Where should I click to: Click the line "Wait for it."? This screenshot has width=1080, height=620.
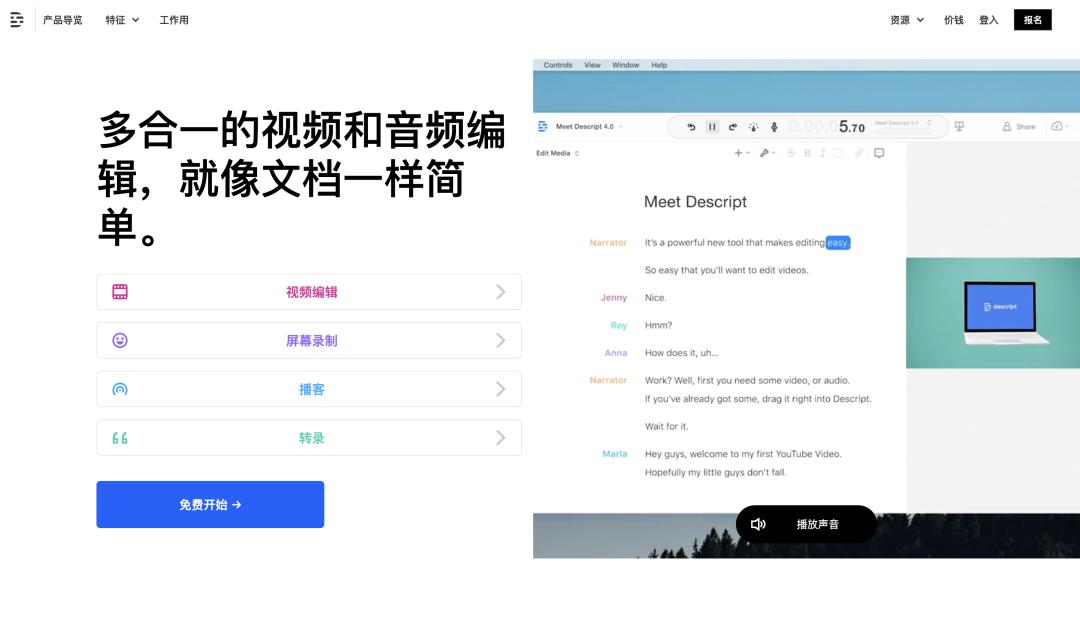pos(666,426)
